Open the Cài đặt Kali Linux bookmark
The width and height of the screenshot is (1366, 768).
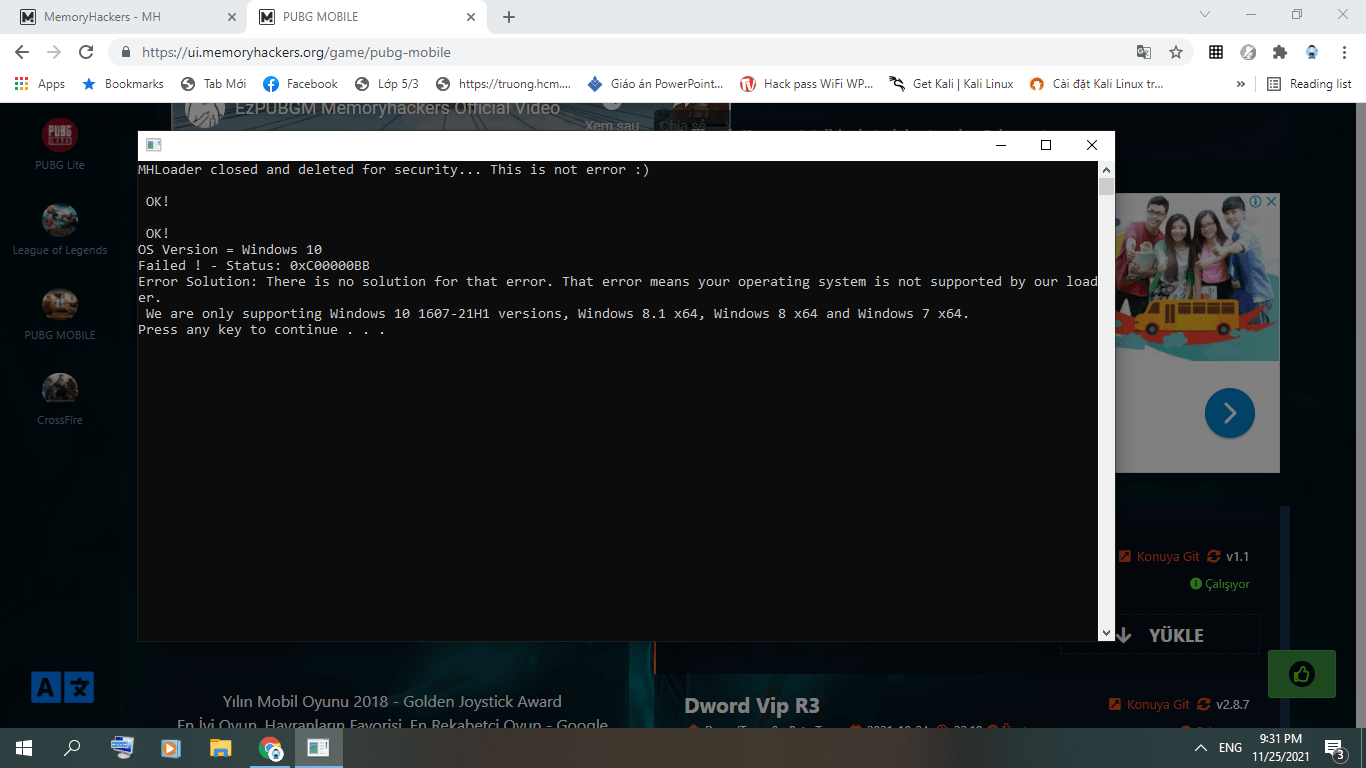click(x=1097, y=84)
